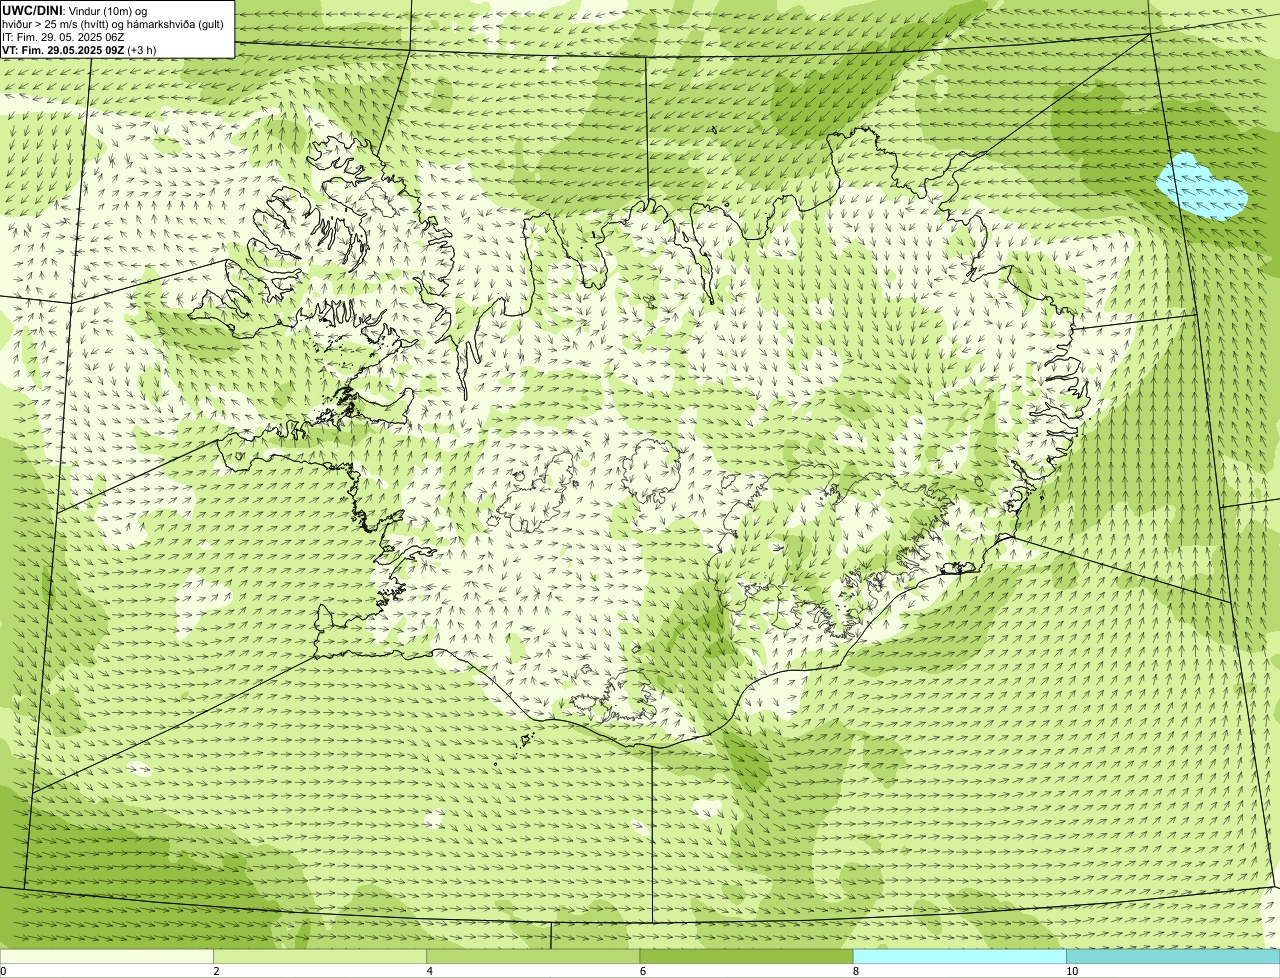The width and height of the screenshot is (1280, 978).
Task: Select the palest 0–2 m/s color bar segment
Action: tap(107, 957)
